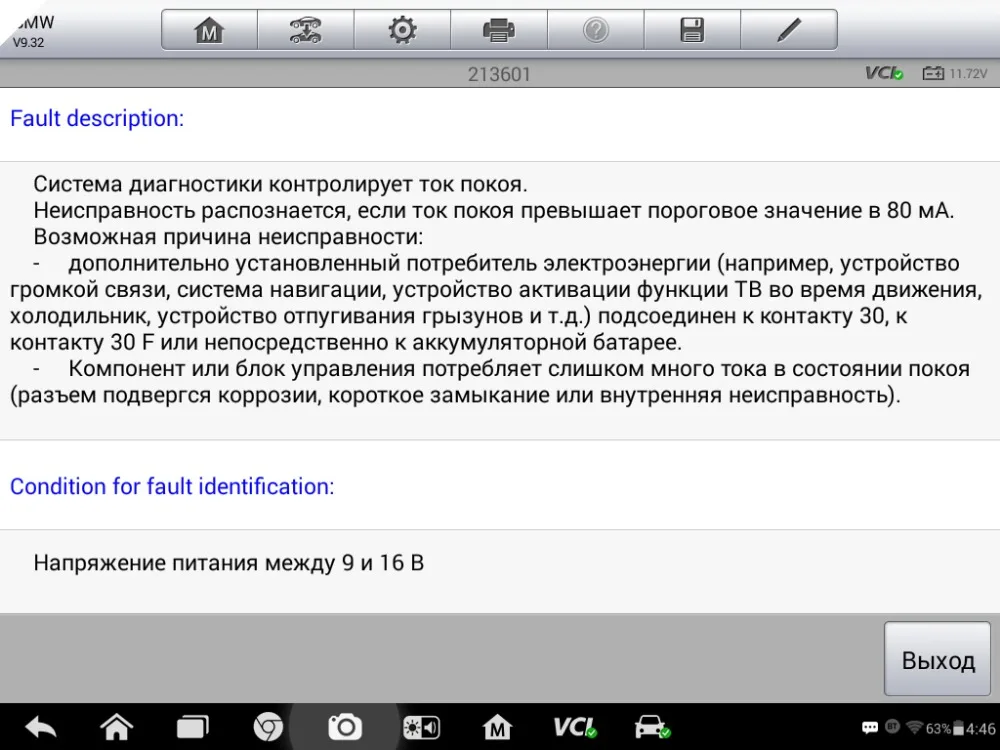The image size is (1000, 750).
Task: Go back using Android back arrow
Action: click(40, 727)
